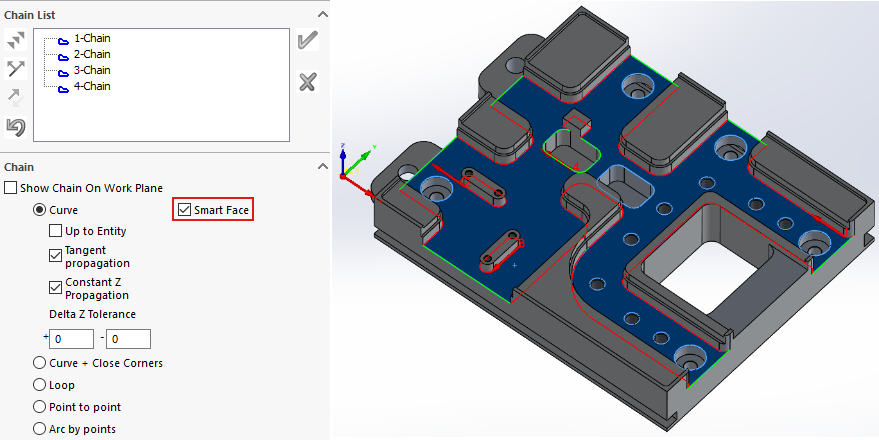This screenshot has width=879, height=440.
Task: Toggle the Constant Z Propagation checkbox
Action: 55,288
